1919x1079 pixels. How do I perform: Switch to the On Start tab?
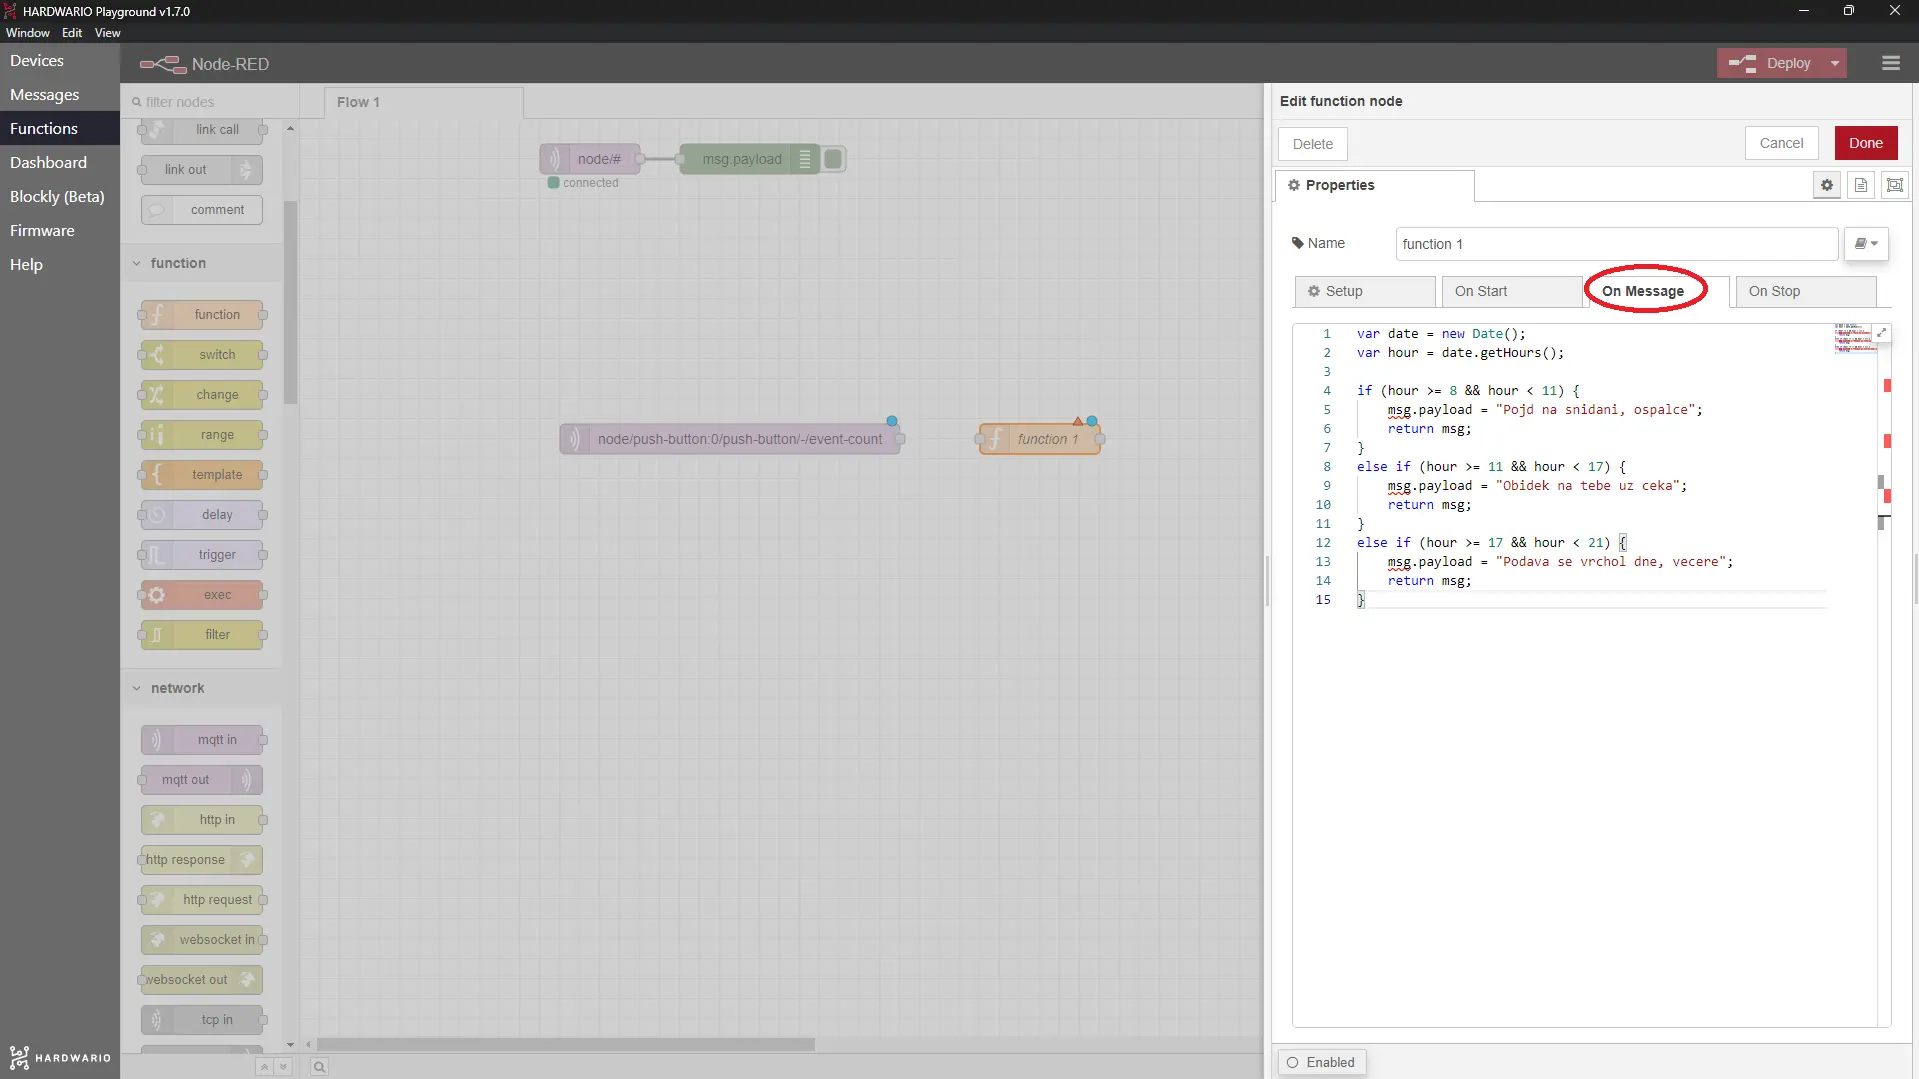click(x=1512, y=291)
